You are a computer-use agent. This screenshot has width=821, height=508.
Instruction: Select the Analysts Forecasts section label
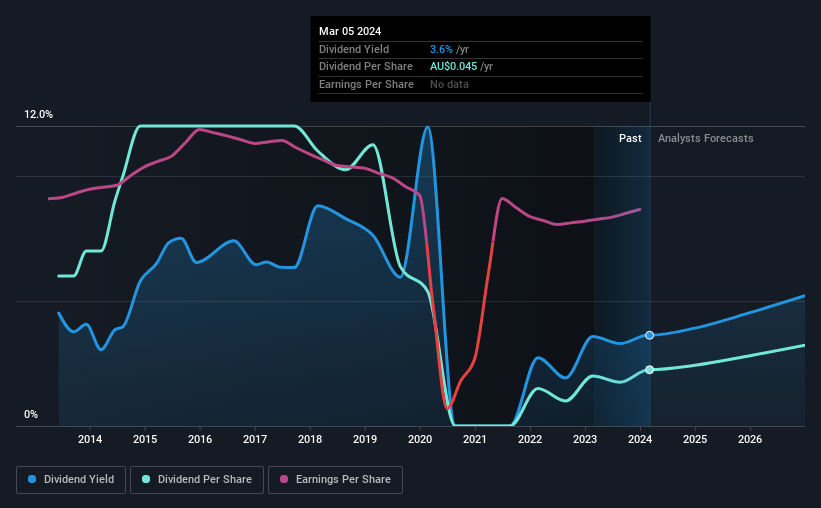(705, 138)
